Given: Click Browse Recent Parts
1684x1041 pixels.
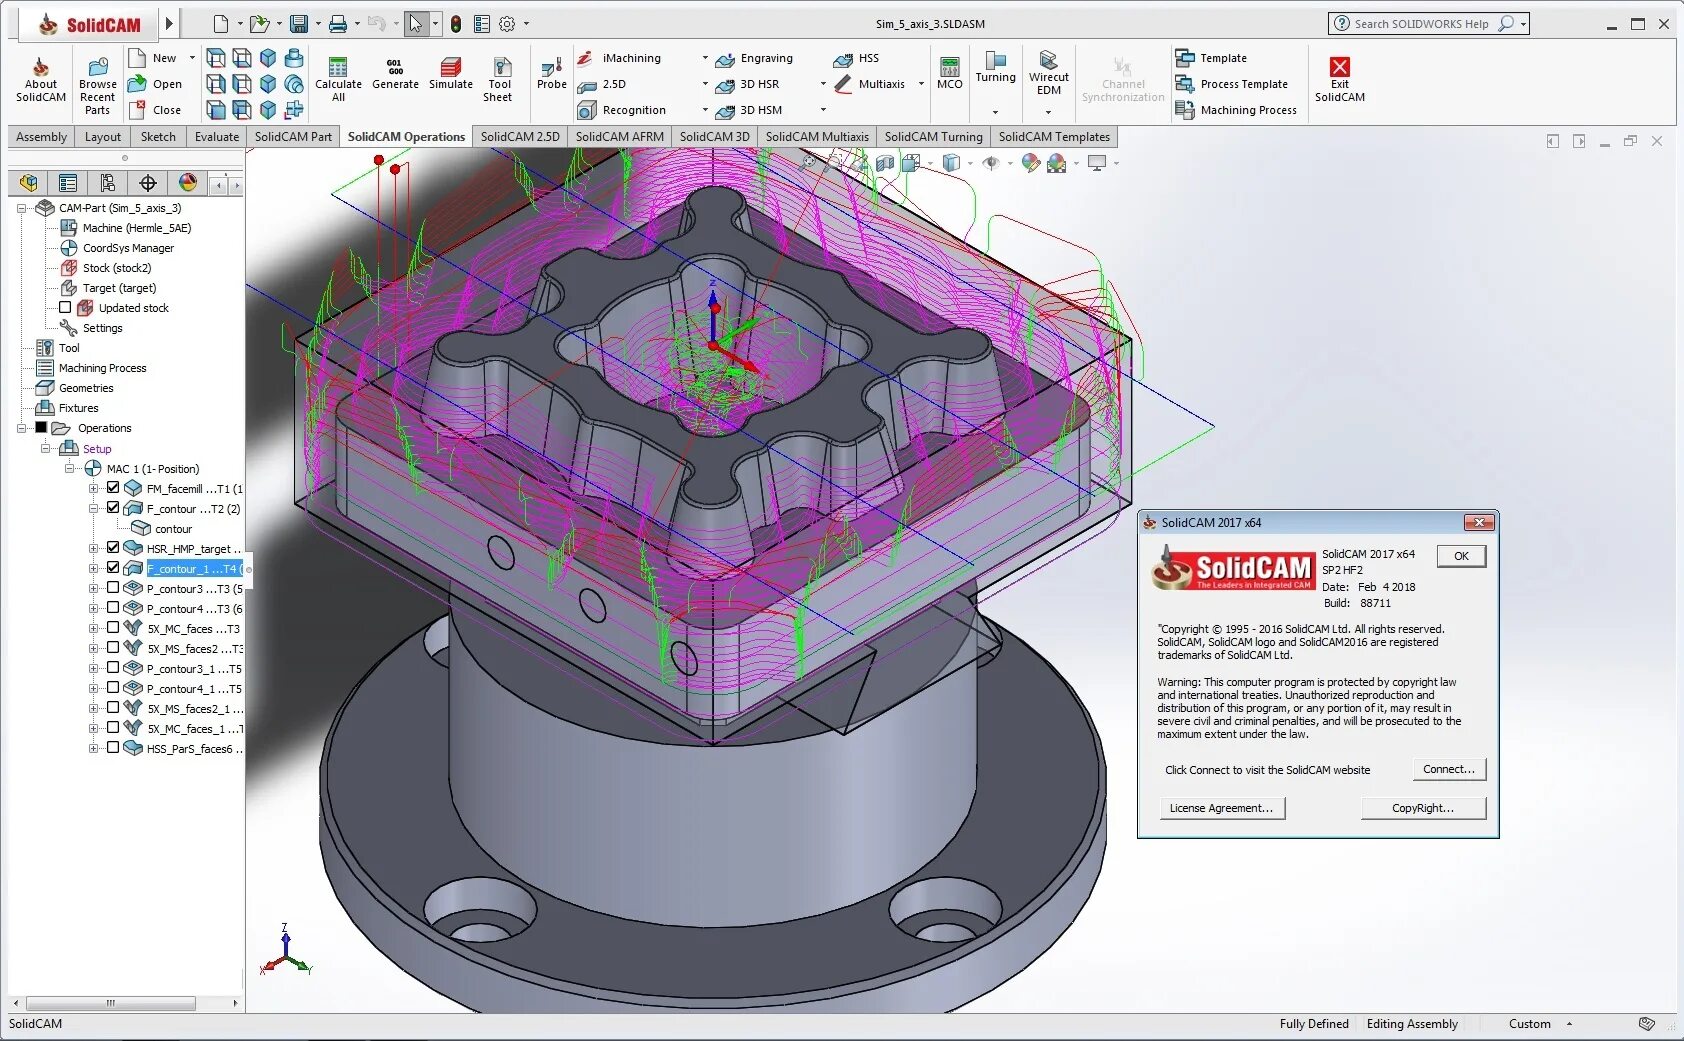Looking at the screenshot, I should (x=97, y=84).
